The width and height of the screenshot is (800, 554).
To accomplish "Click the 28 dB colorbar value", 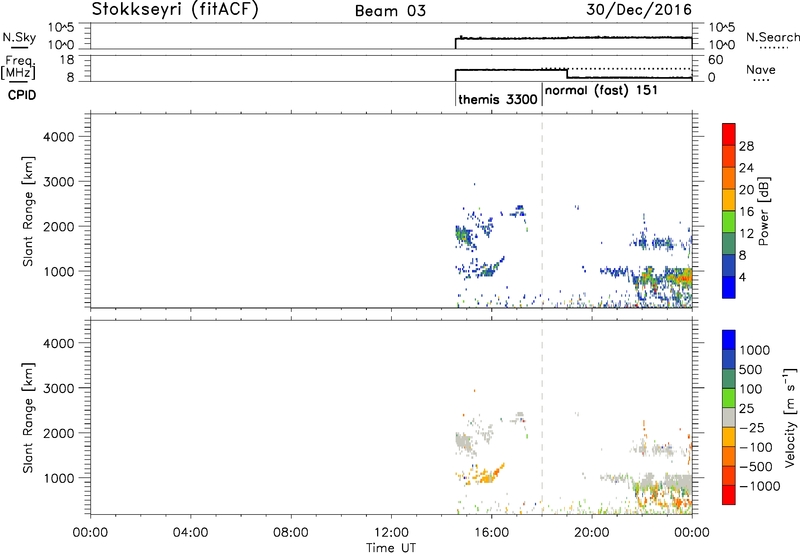I will (746, 146).
